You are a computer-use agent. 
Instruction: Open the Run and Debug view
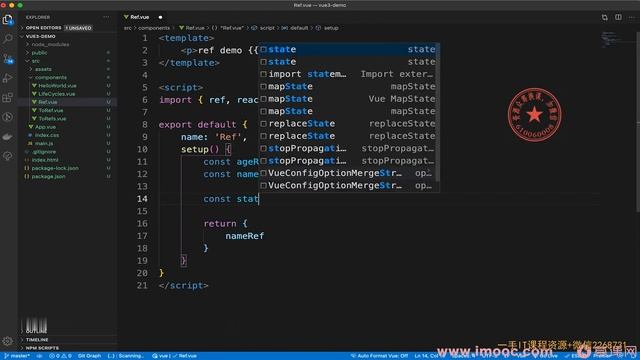tap(8, 78)
